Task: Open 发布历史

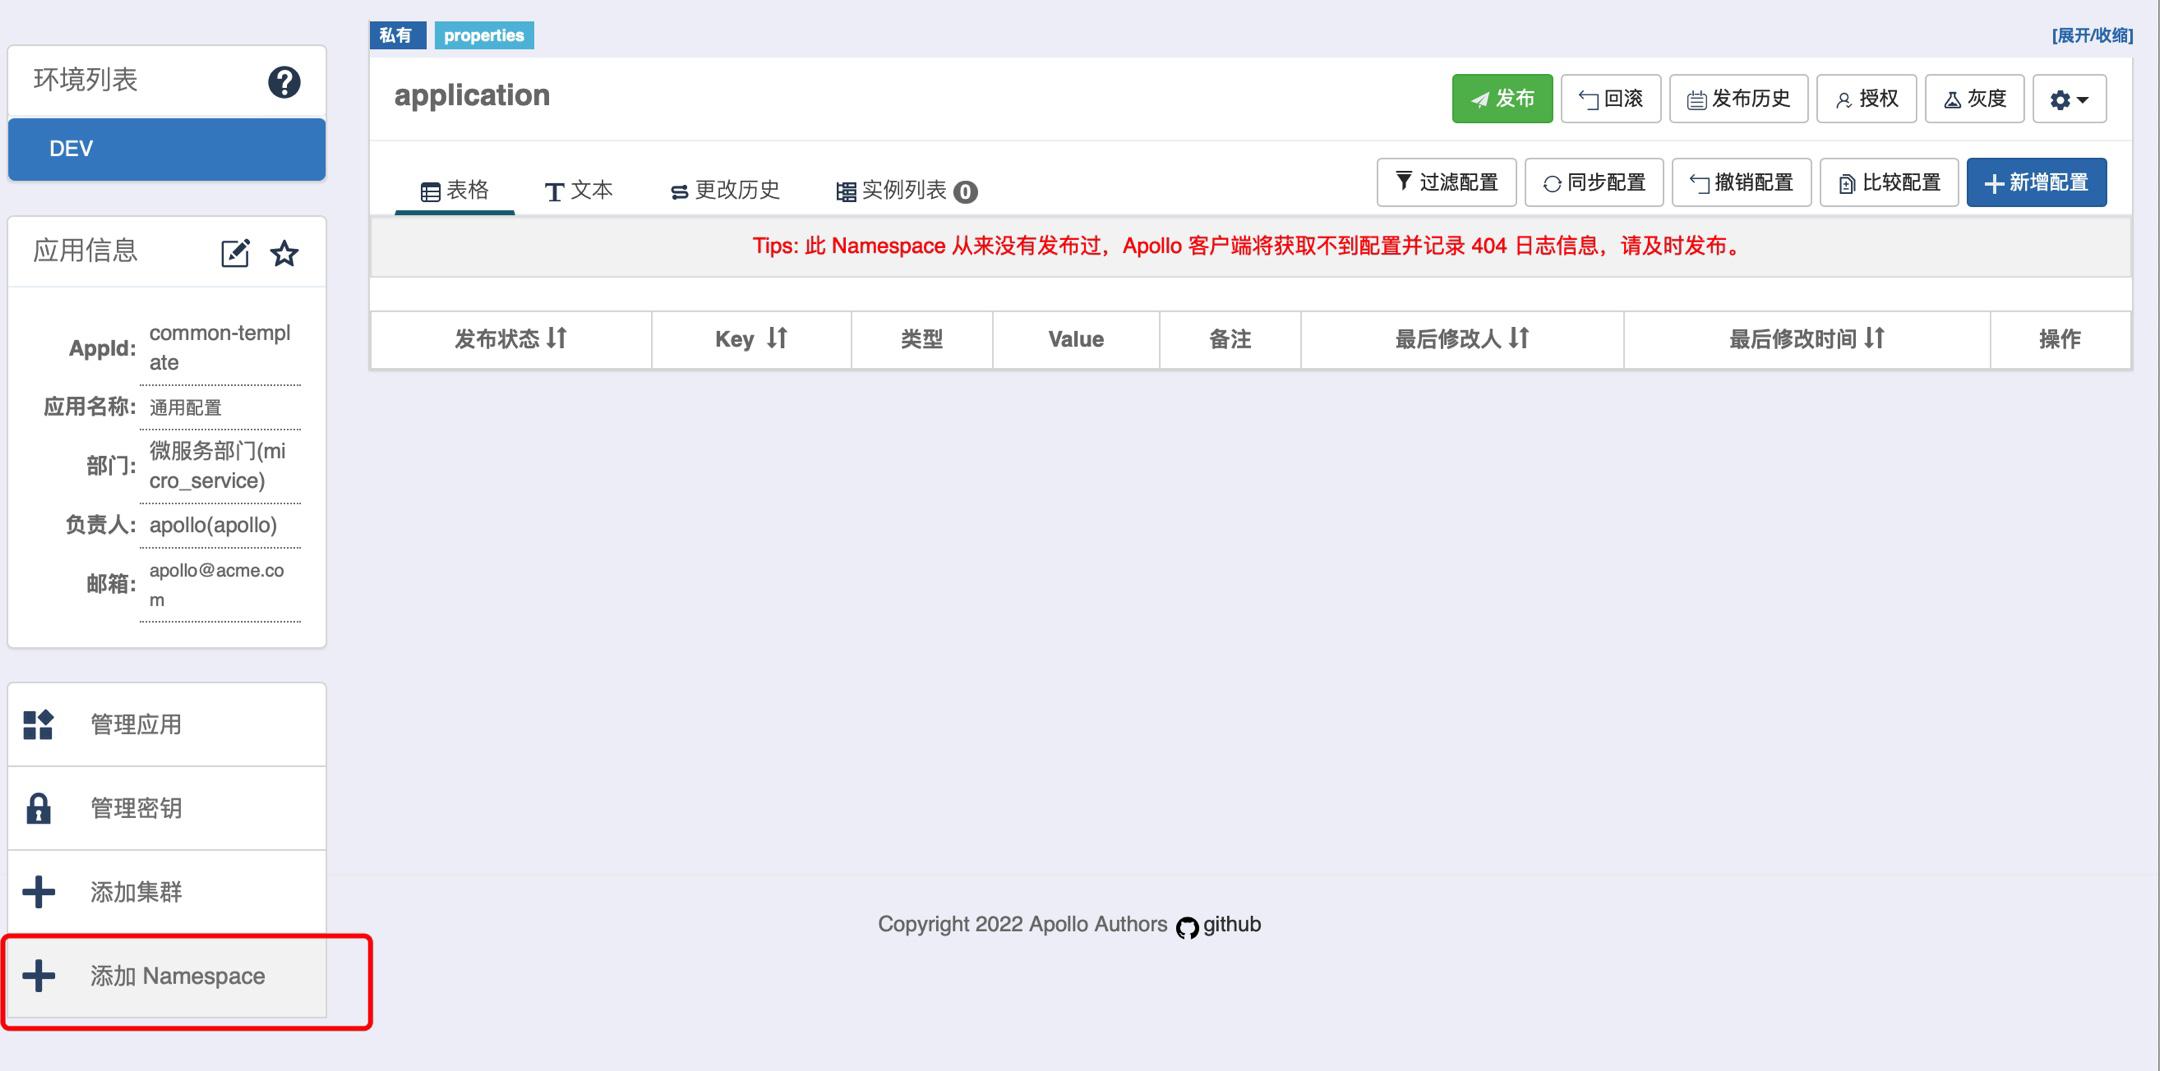Action: coord(1738,99)
